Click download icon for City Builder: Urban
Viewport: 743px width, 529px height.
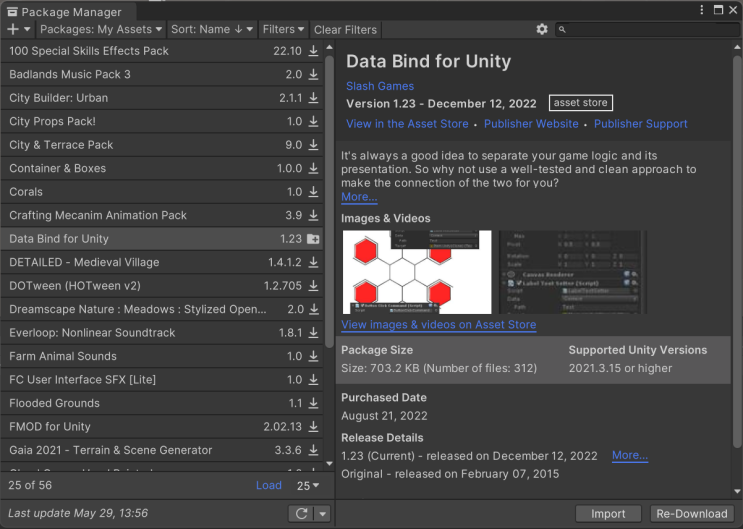click(314, 98)
